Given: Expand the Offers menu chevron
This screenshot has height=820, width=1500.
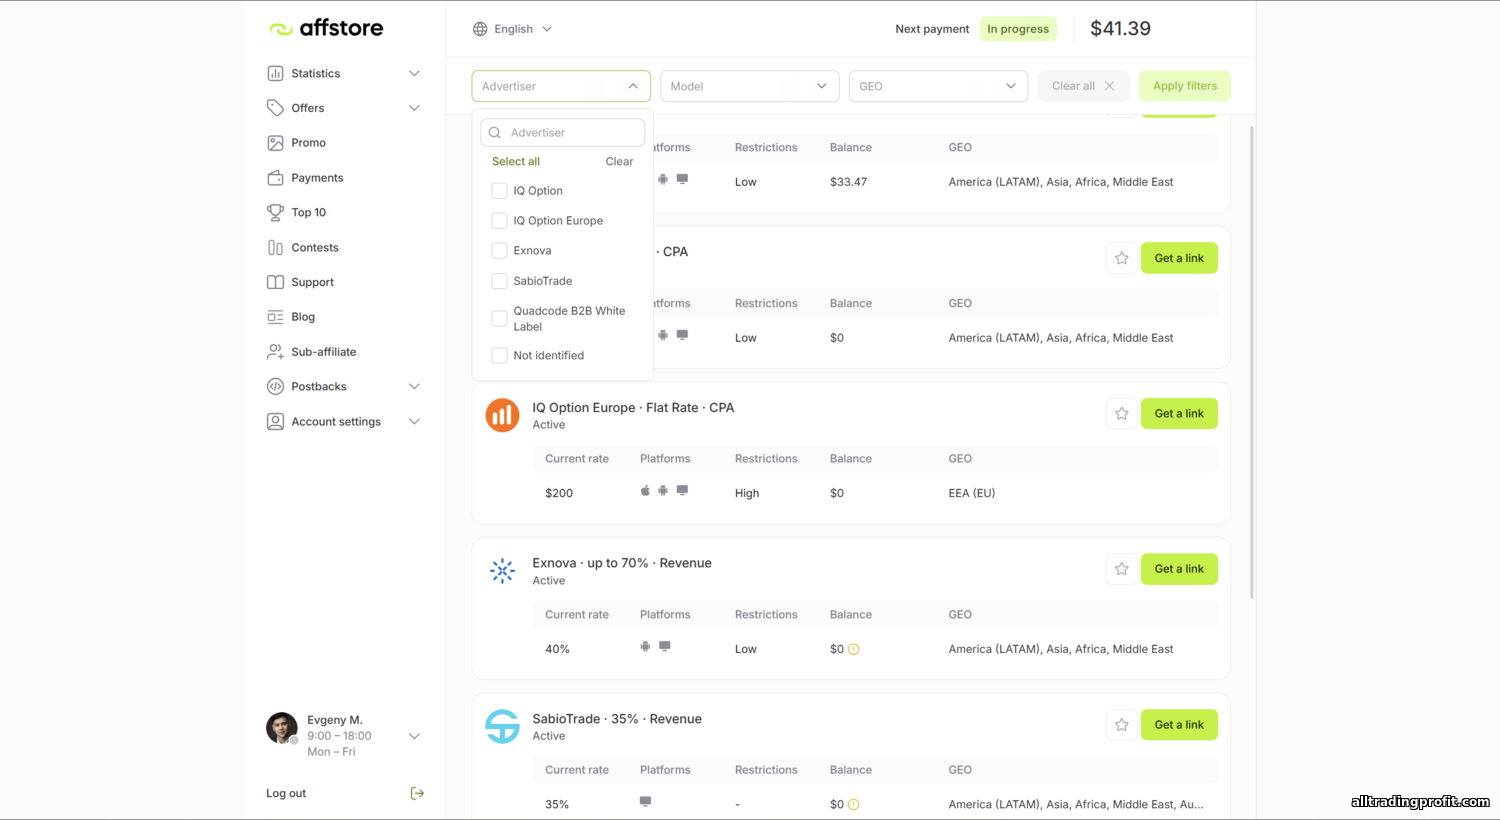Looking at the screenshot, I should pyautogui.click(x=414, y=108).
